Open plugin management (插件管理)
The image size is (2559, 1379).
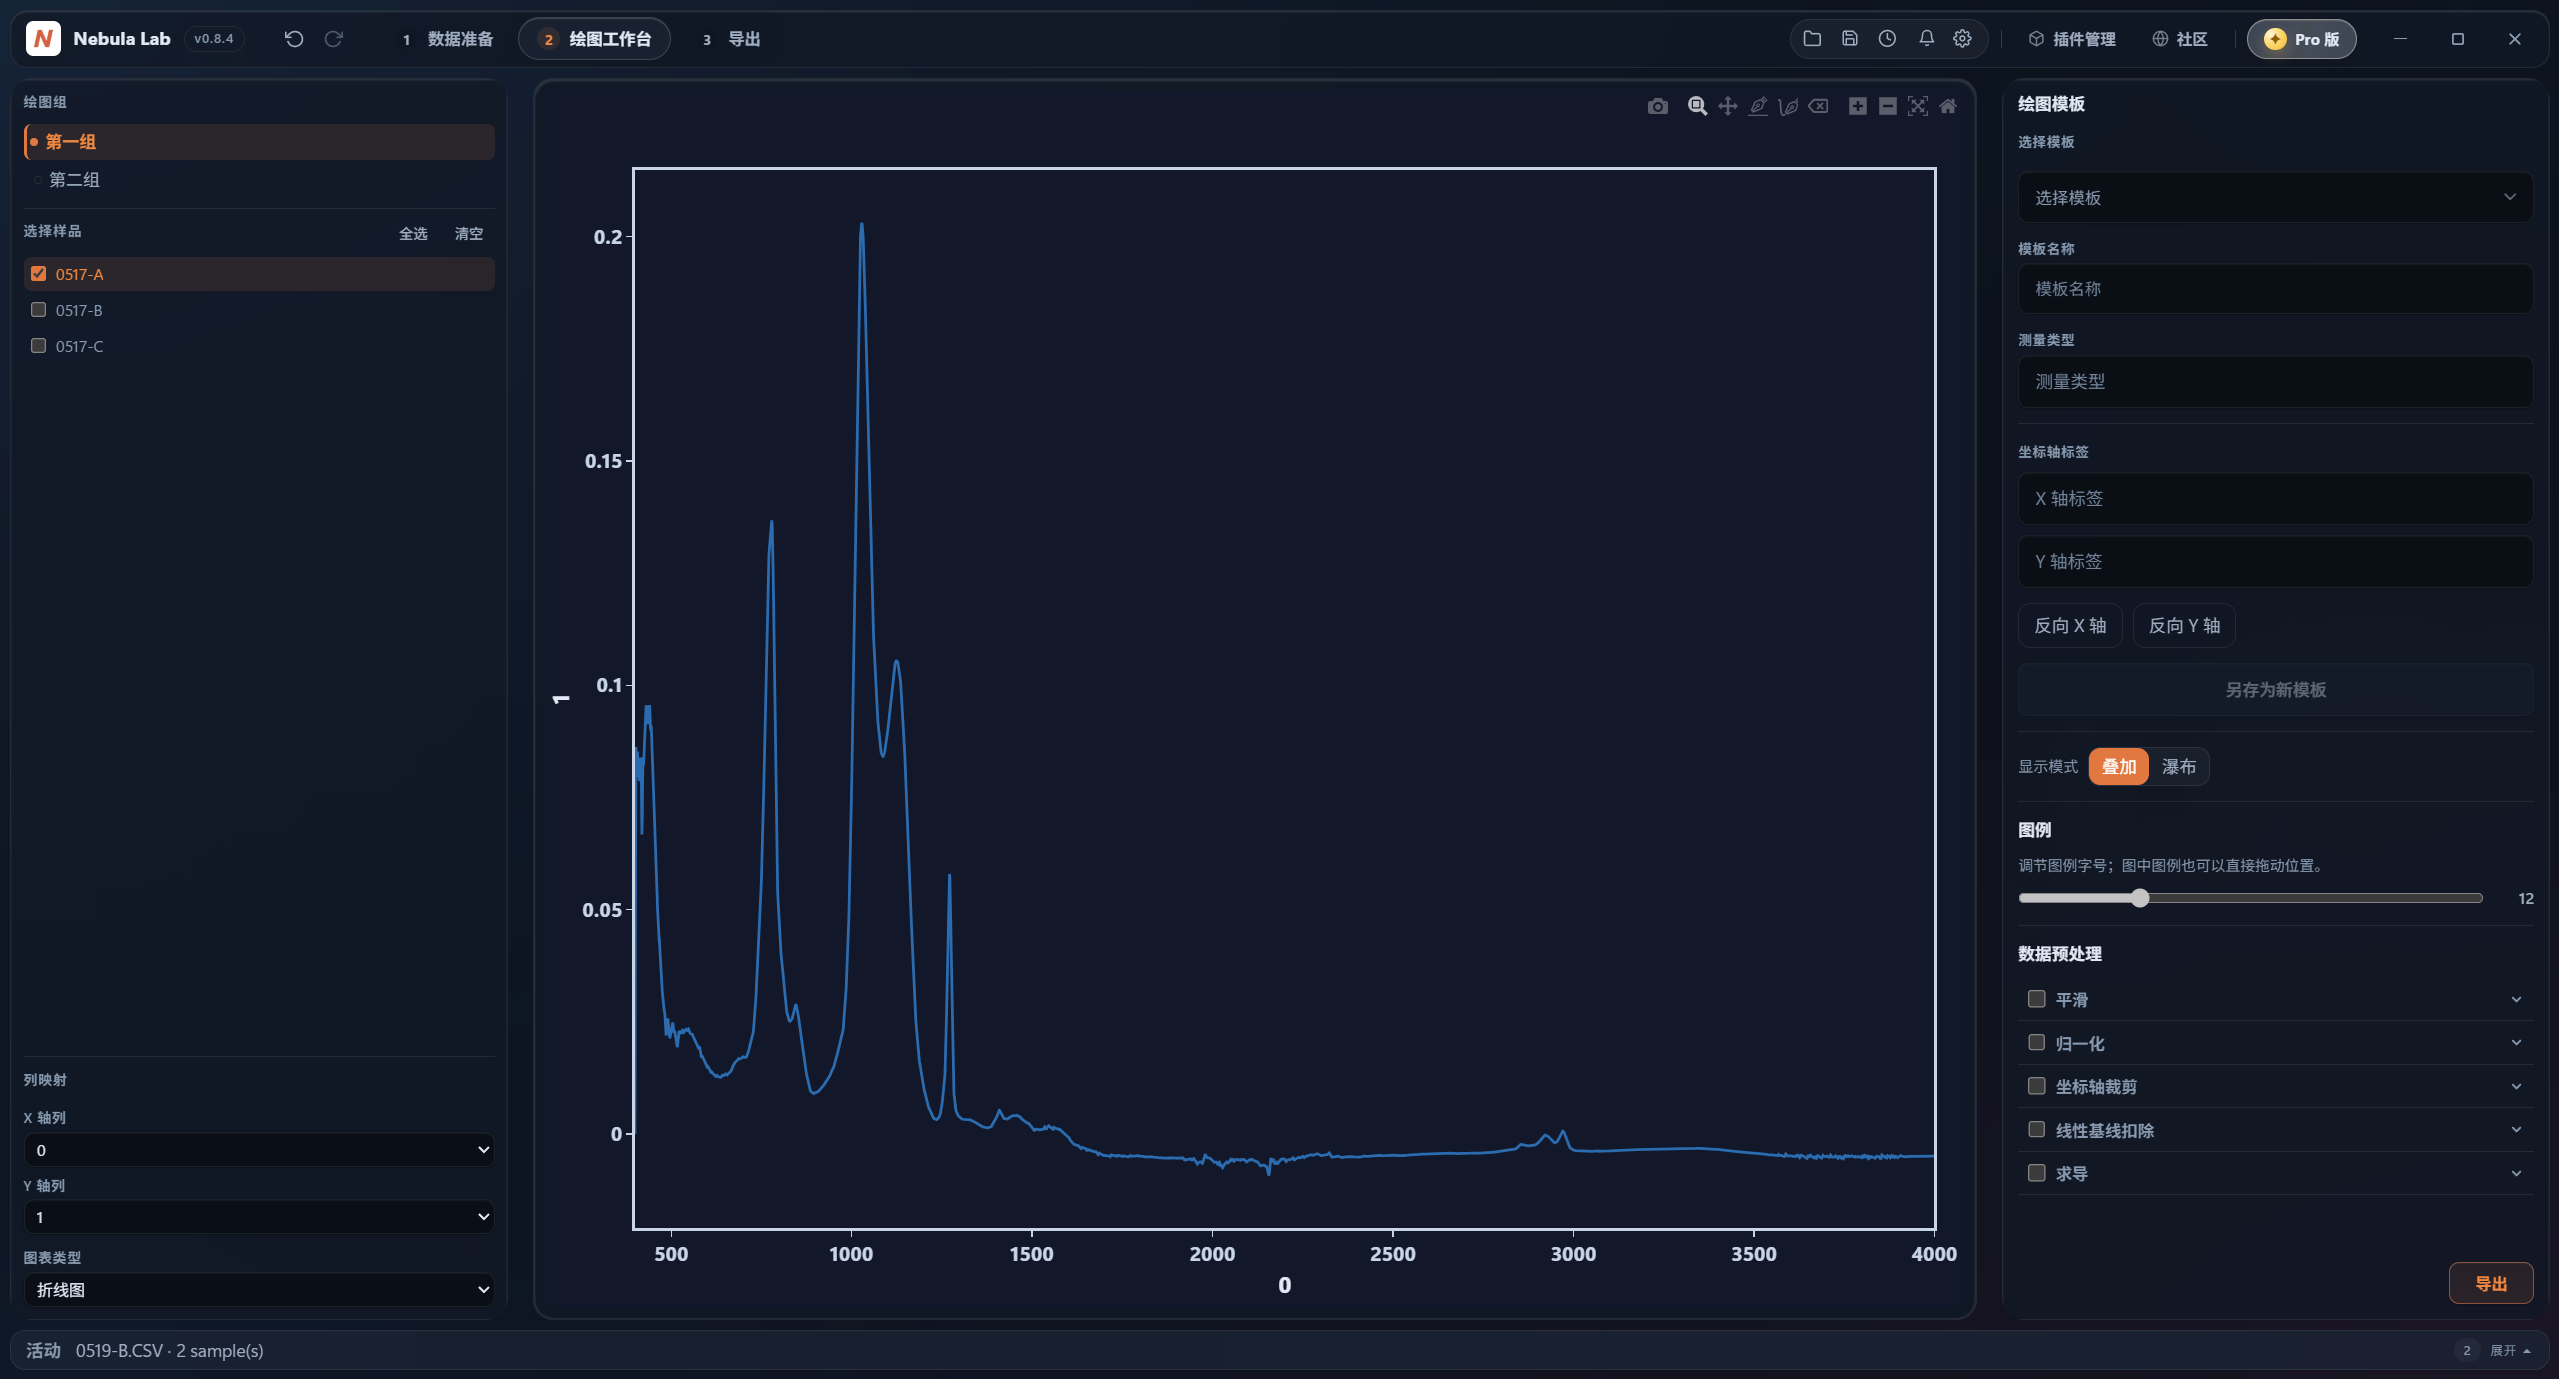click(x=2071, y=39)
